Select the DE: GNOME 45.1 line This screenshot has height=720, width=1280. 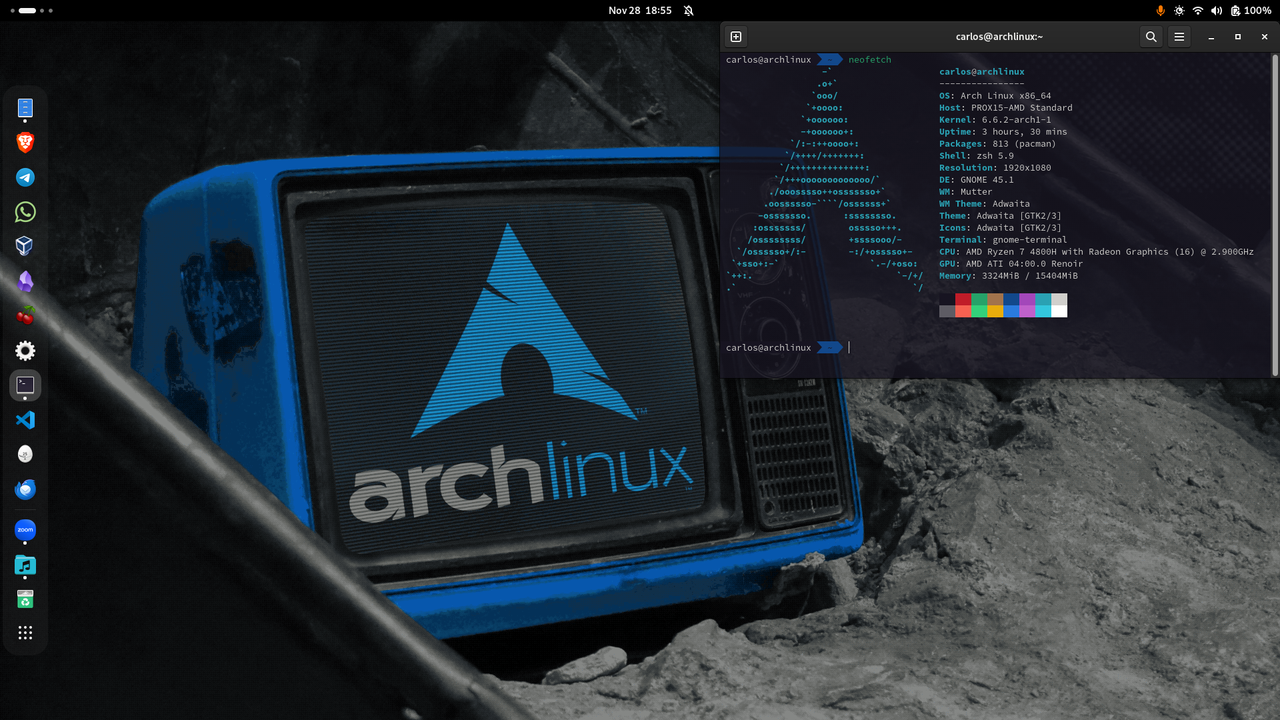976,180
